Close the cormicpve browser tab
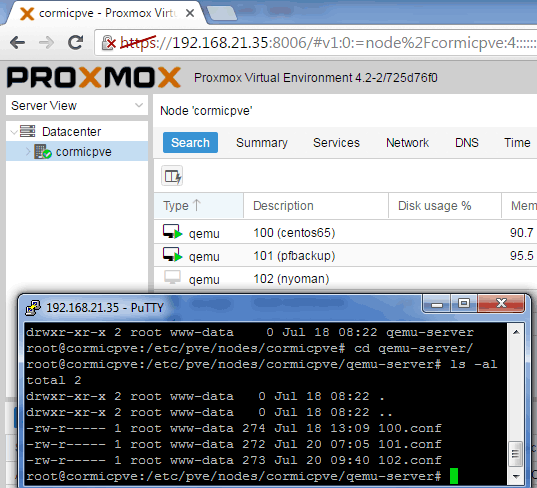 (190, 13)
